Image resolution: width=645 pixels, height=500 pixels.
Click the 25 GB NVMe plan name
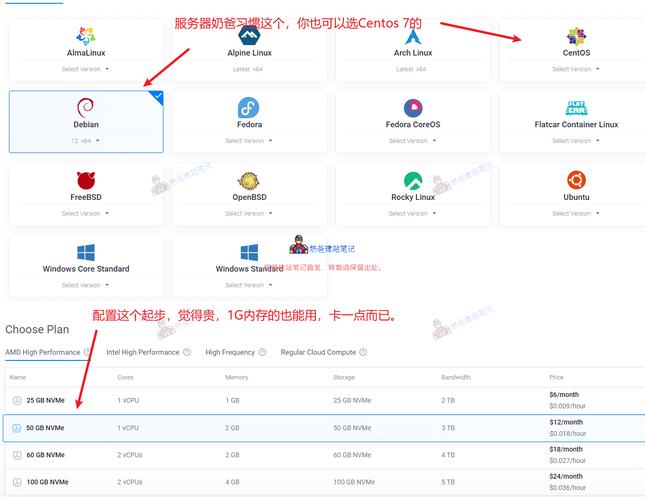46,400
